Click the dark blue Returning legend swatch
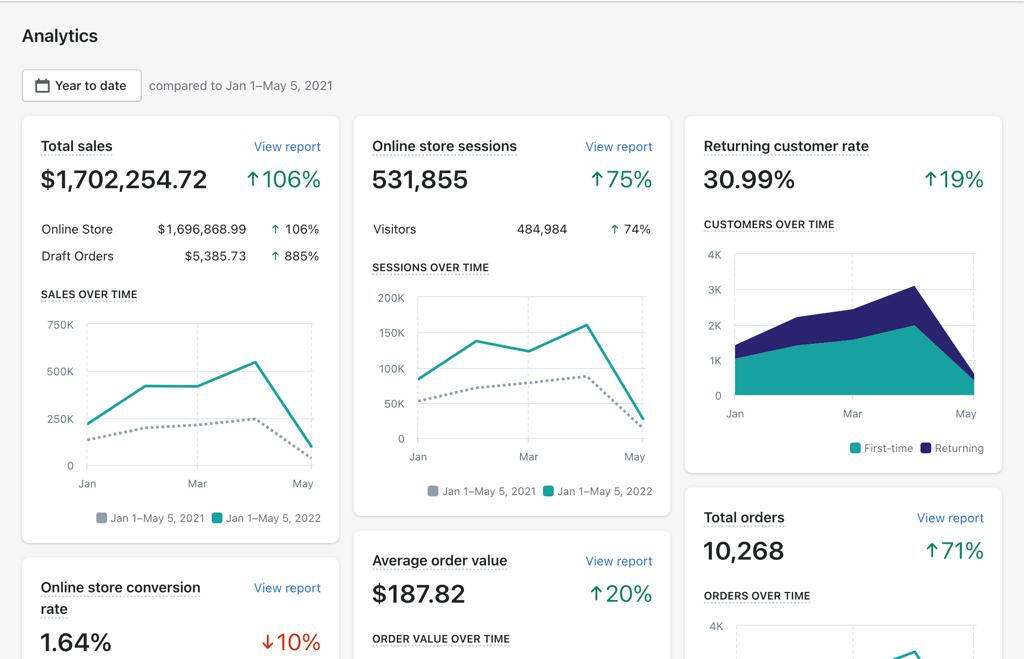This screenshot has width=1024, height=659. [x=925, y=448]
